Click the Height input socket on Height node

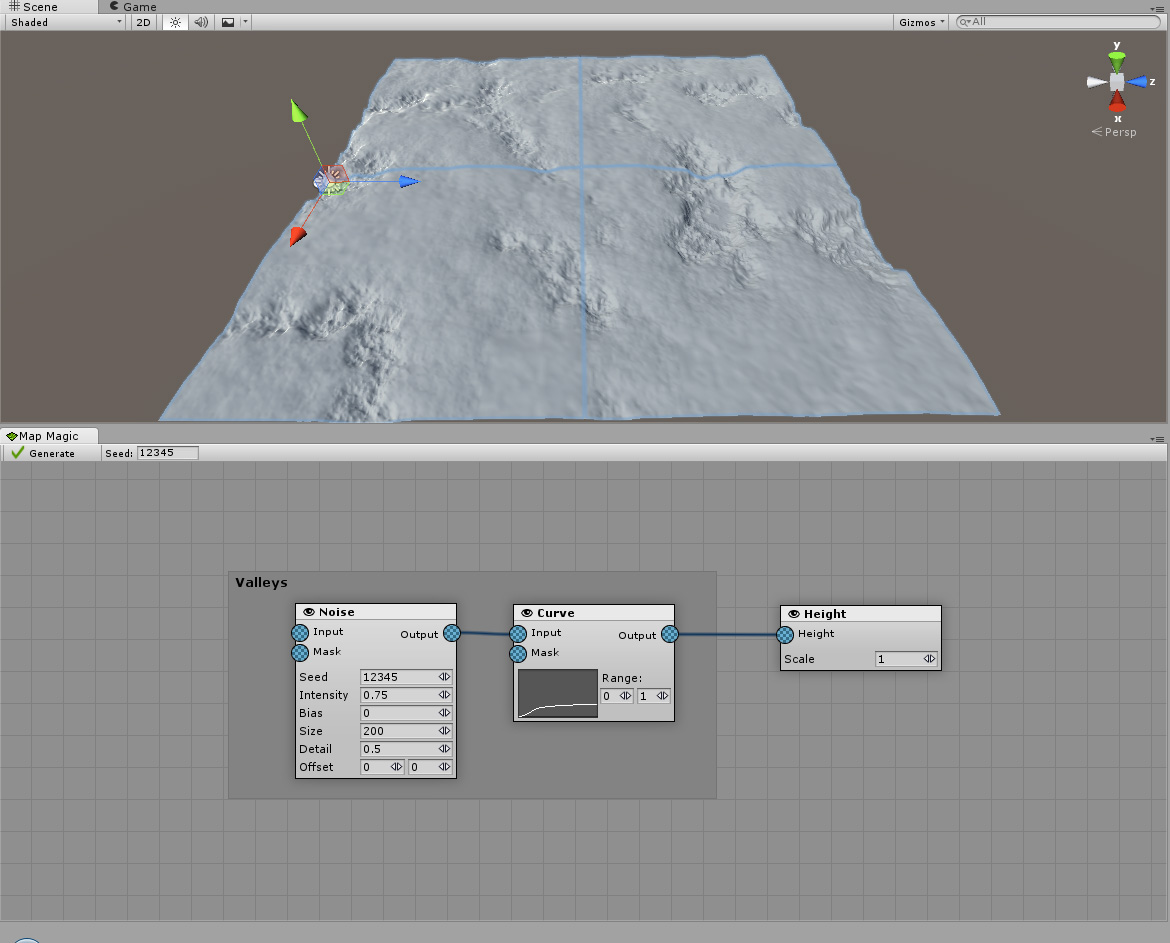point(785,634)
